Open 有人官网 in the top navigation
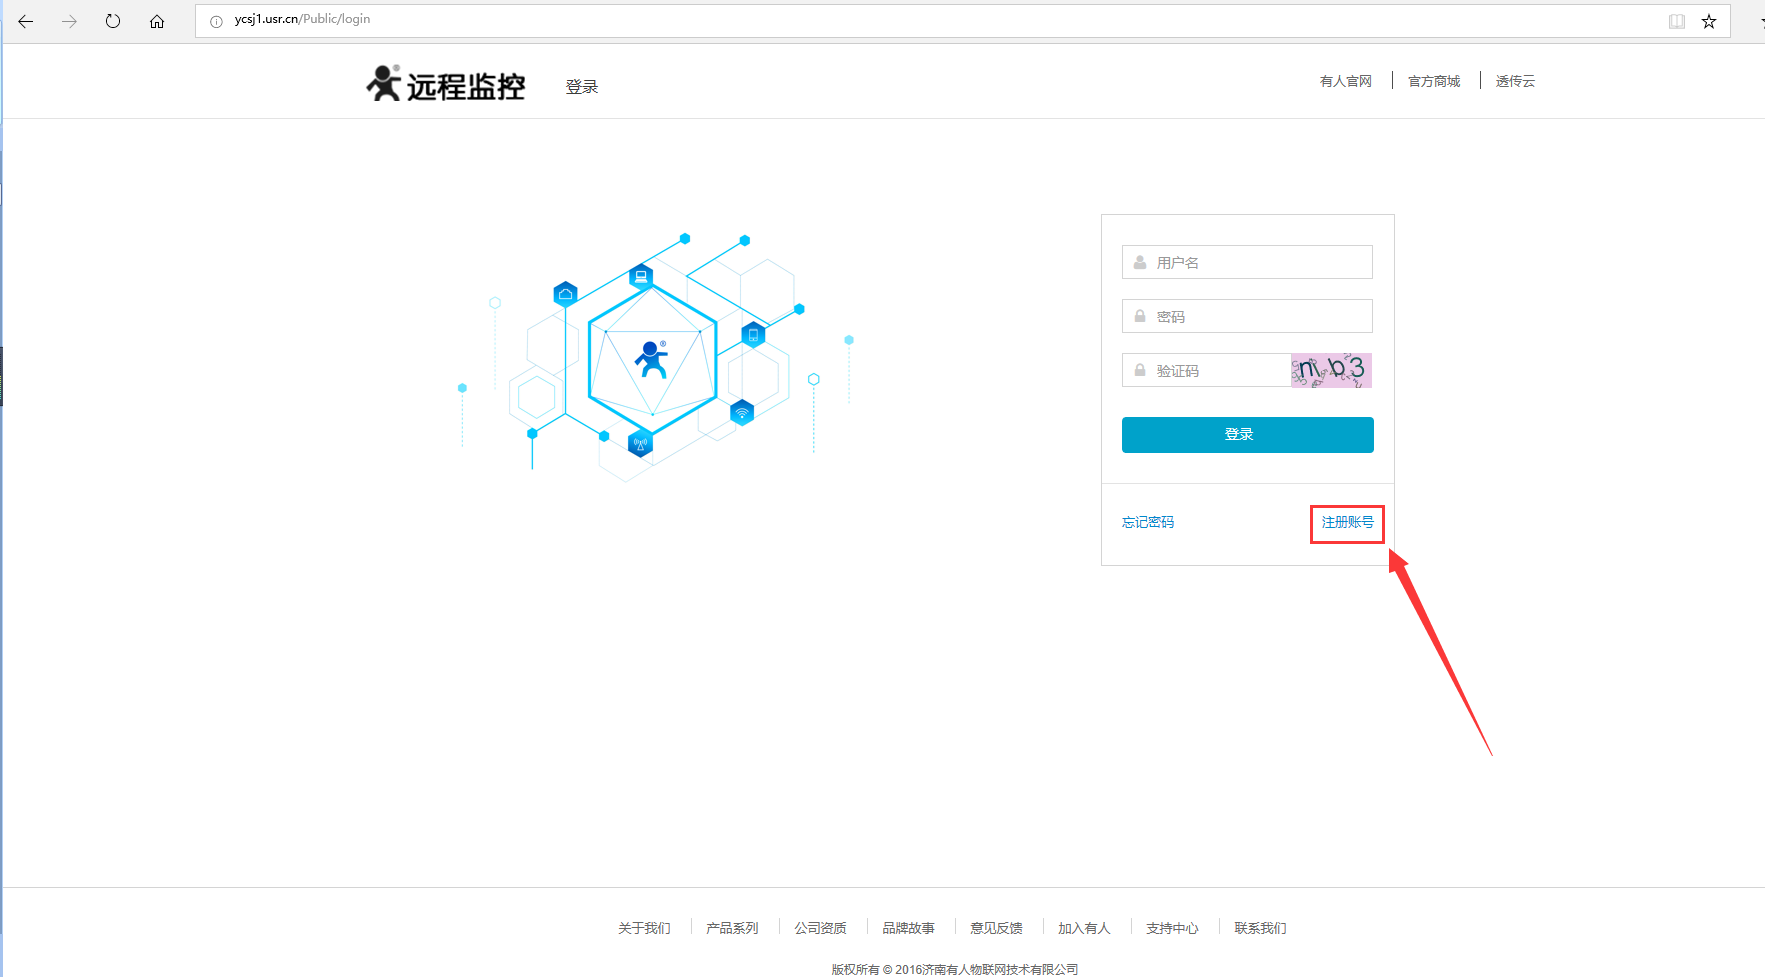Screen dimensions: 1765x977 pyautogui.click(x=1345, y=81)
